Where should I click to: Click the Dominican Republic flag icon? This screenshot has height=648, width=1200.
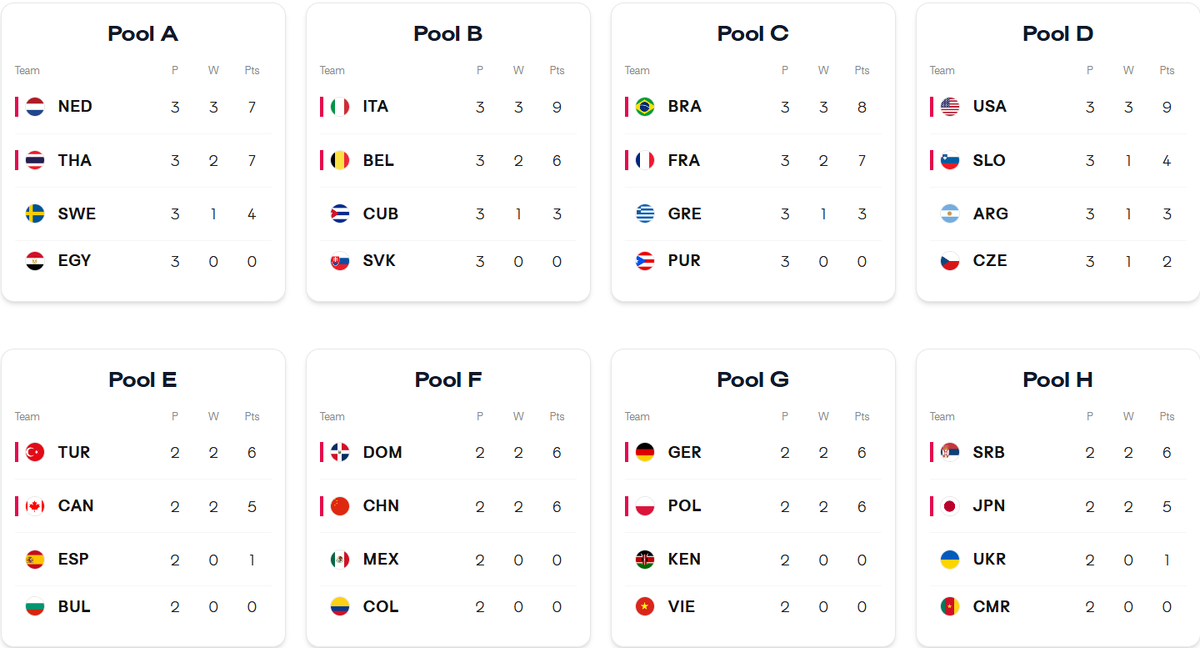click(340, 453)
